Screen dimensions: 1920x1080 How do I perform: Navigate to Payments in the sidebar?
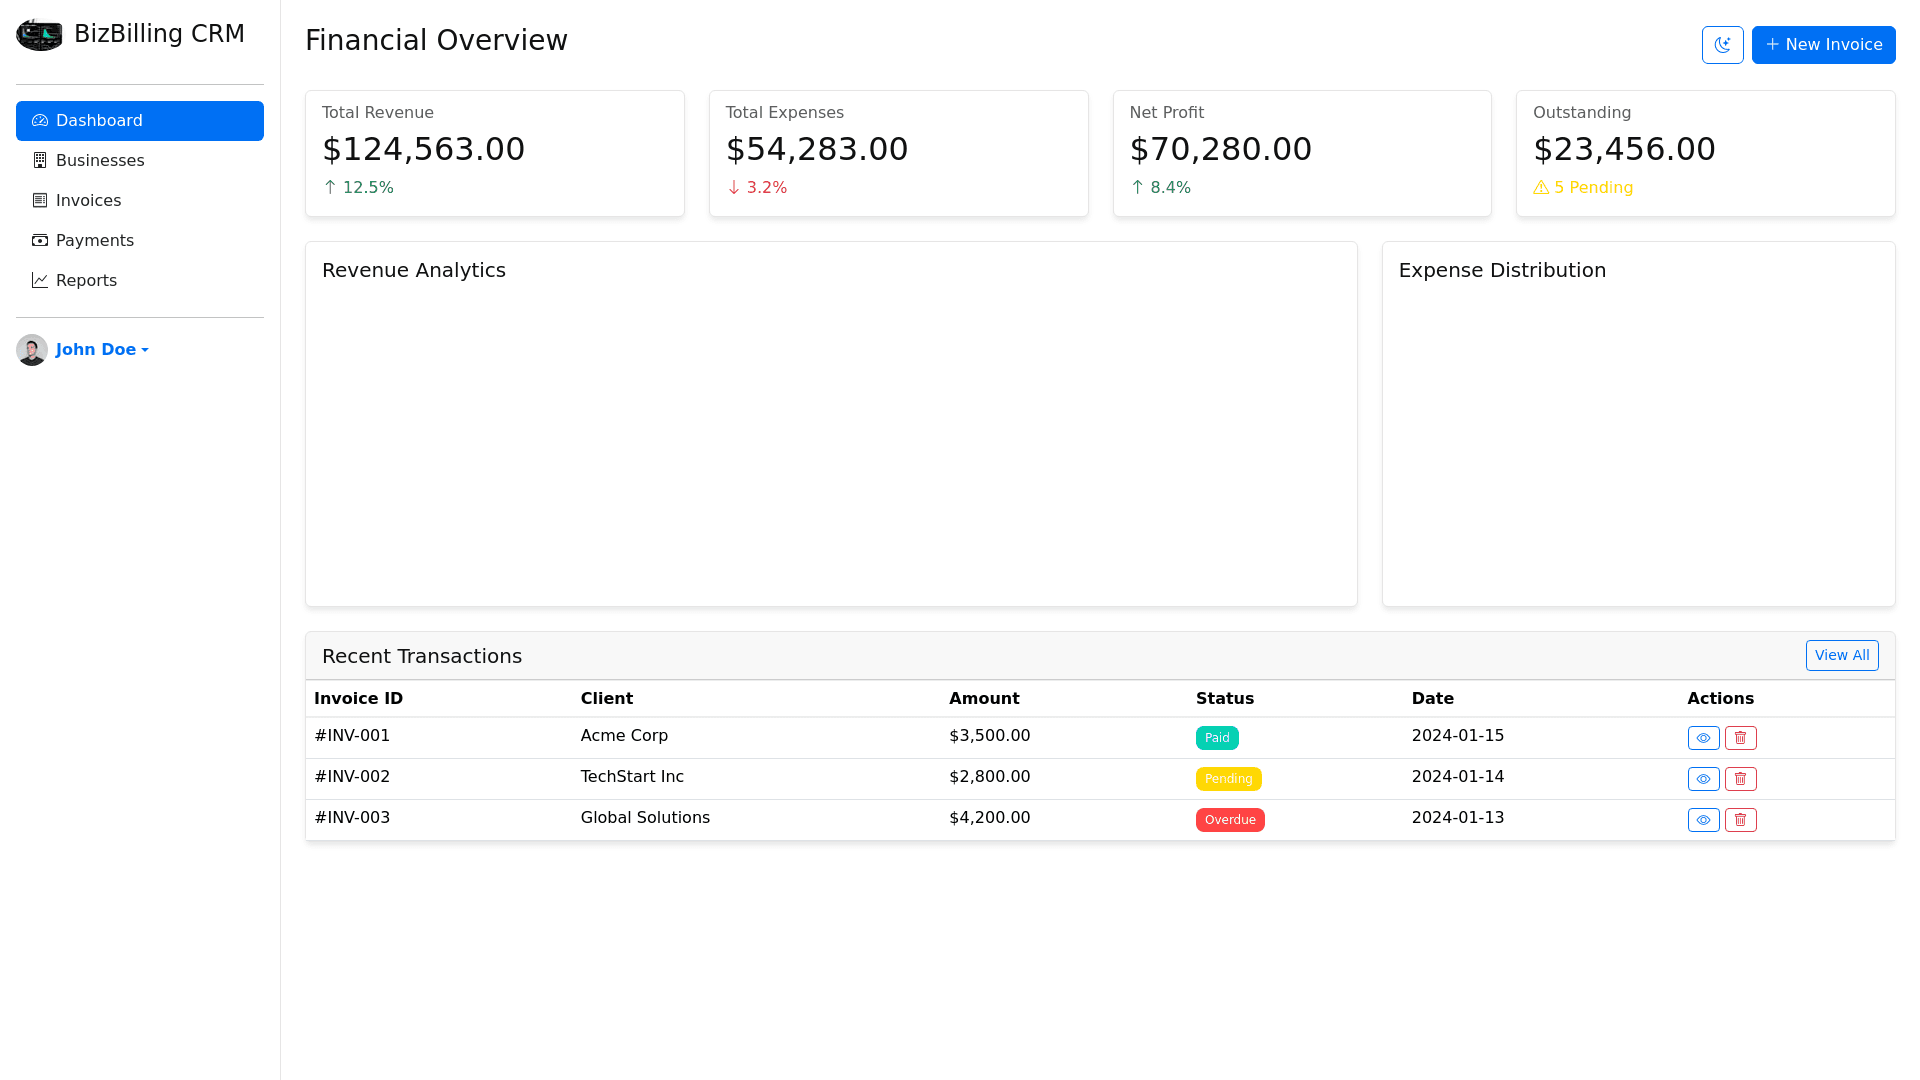point(94,241)
